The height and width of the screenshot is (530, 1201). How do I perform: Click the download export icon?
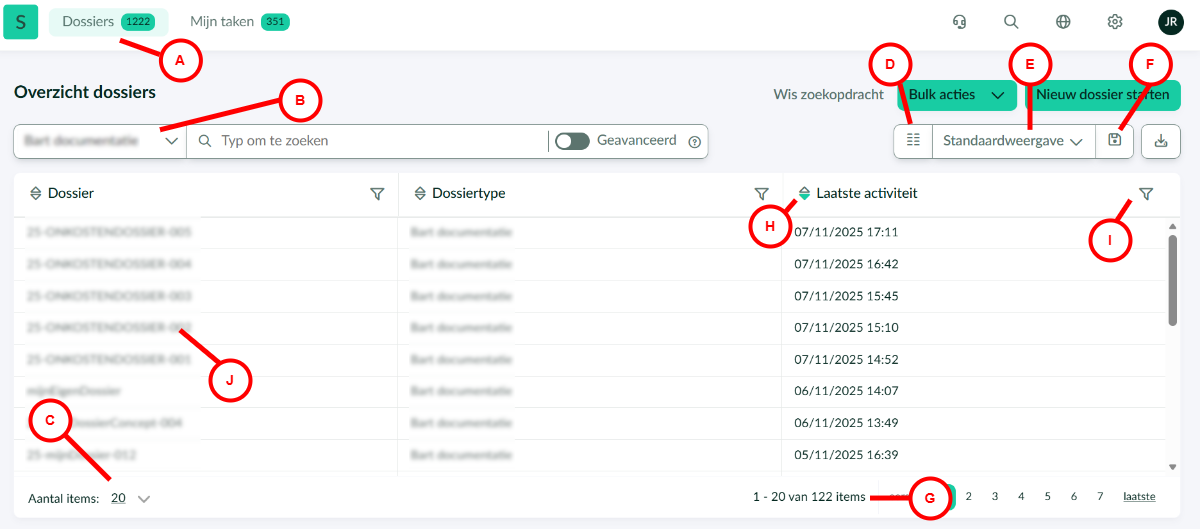coord(1161,141)
